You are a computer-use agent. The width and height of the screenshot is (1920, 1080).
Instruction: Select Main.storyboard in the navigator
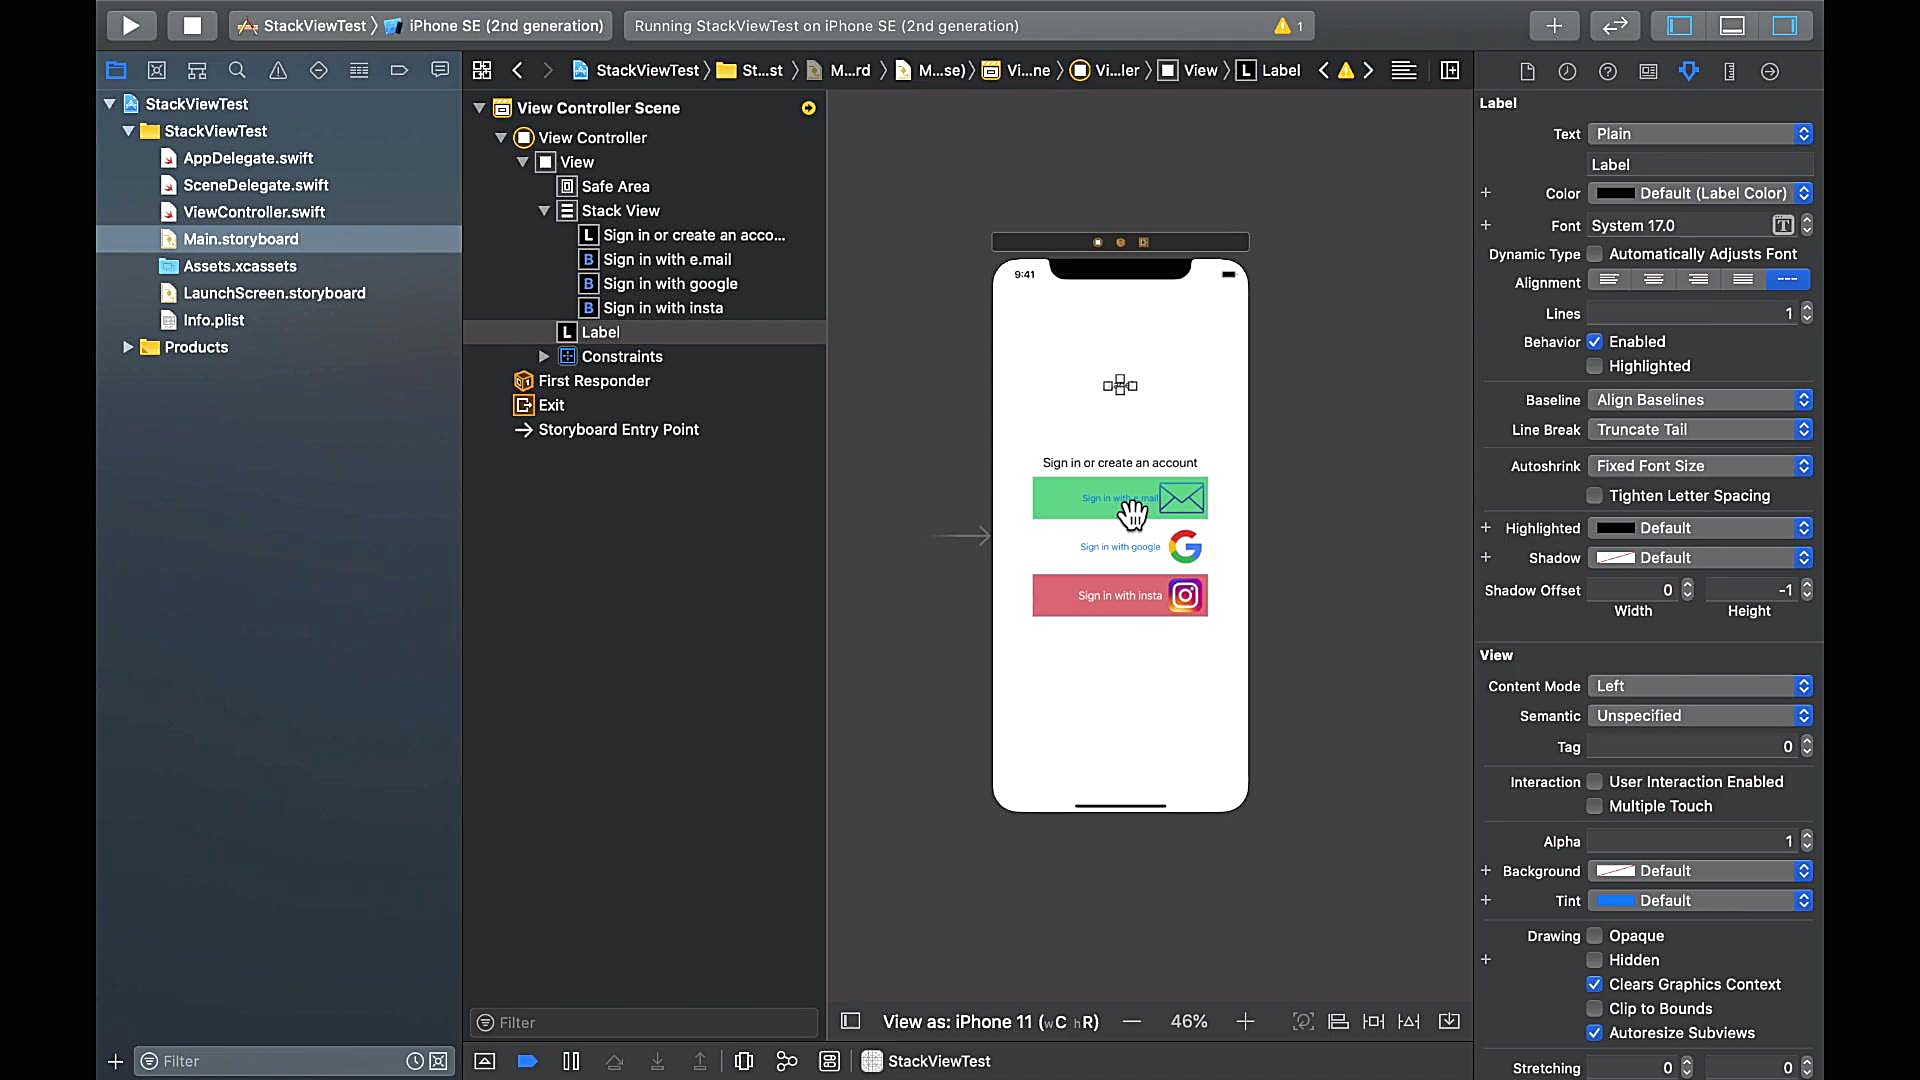(242, 239)
